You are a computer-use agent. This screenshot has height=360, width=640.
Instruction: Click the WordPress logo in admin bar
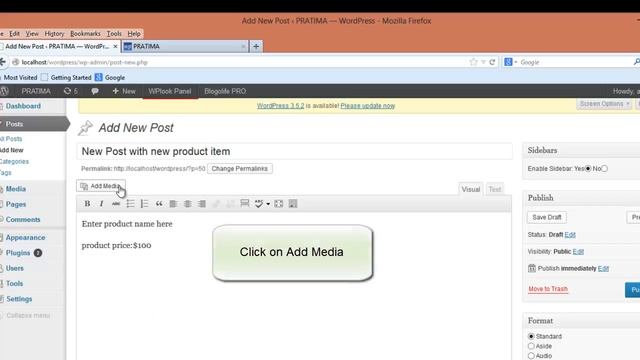5,91
